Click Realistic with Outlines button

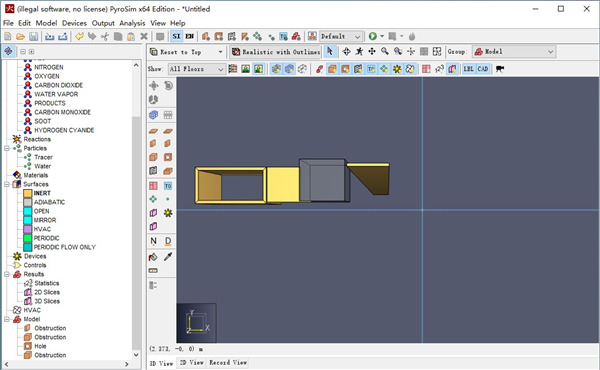pyautogui.click(x=276, y=52)
